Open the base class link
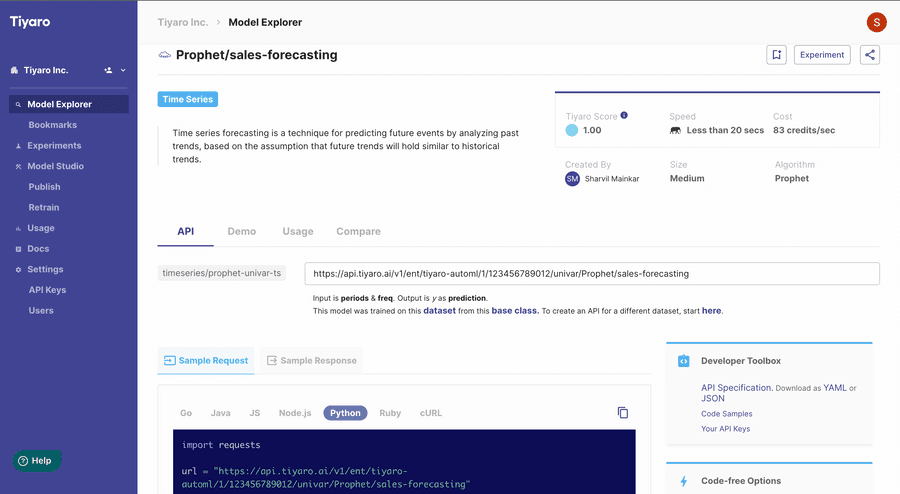The image size is (900, 494). pyautogui.click(x=514, y=310)
